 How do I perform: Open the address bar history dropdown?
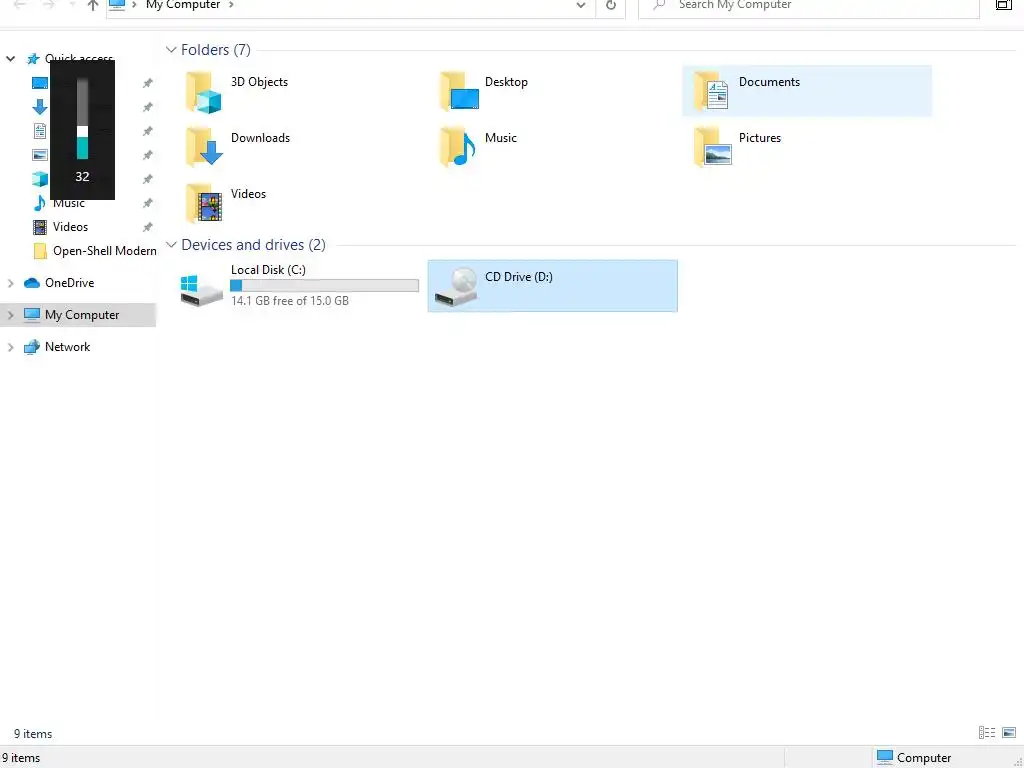581,5
